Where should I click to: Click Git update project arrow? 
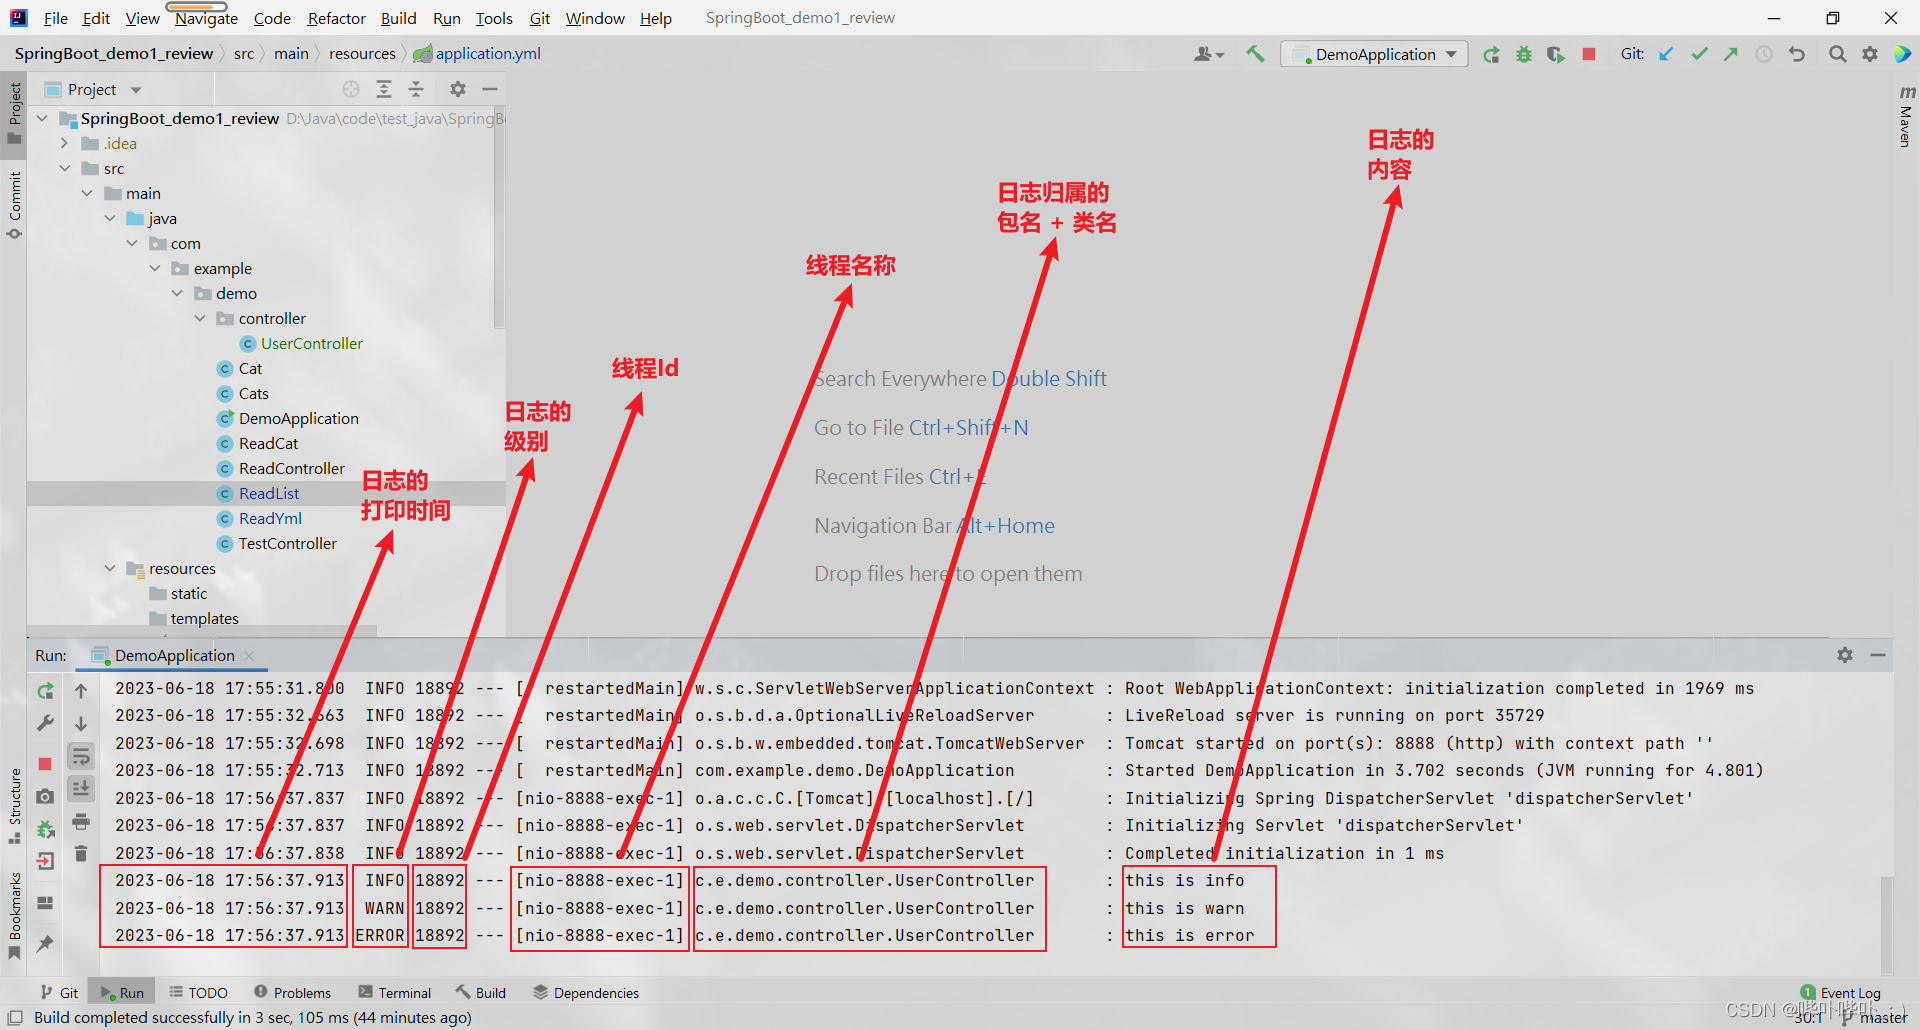(1666, 54)
